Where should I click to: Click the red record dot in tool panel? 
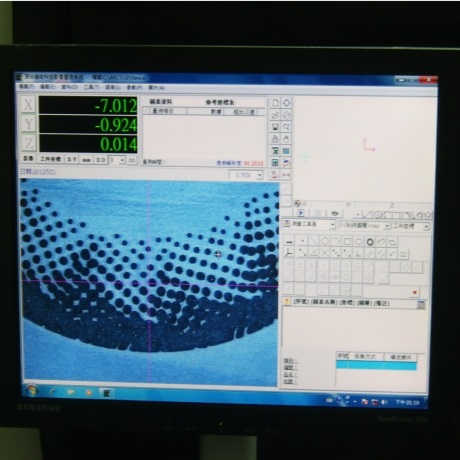click(414, 292)
